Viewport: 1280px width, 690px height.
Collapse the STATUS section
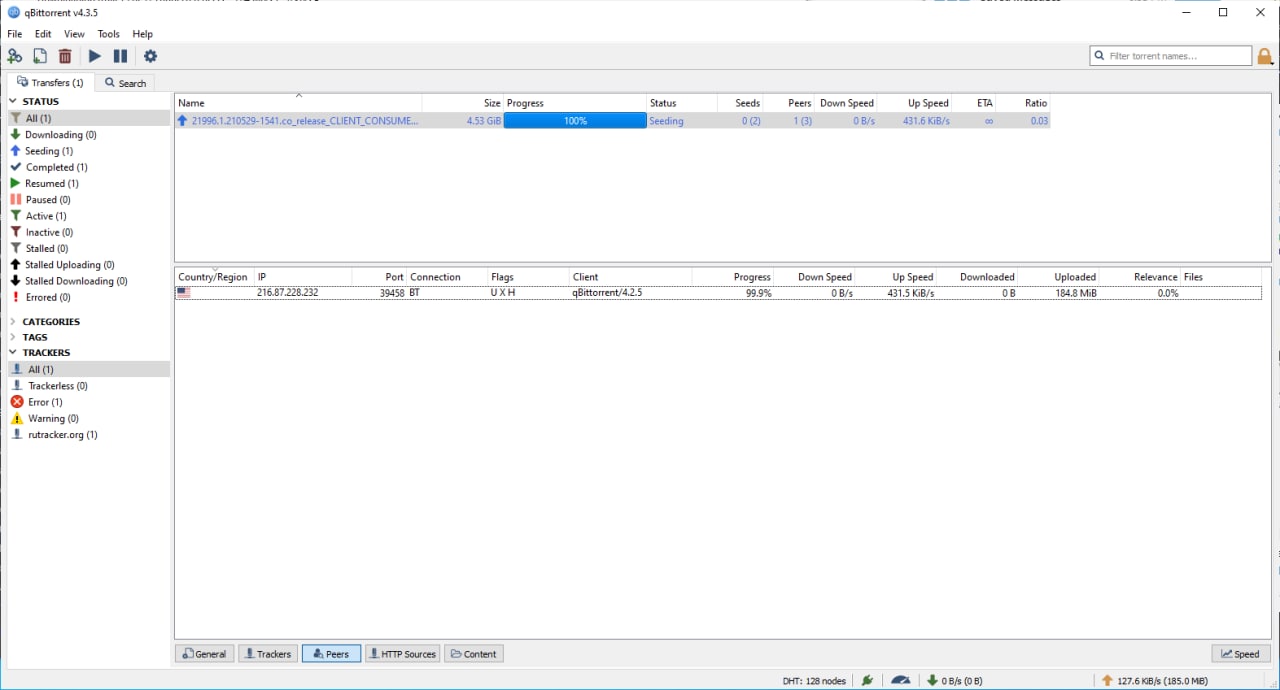coord(14,101)
